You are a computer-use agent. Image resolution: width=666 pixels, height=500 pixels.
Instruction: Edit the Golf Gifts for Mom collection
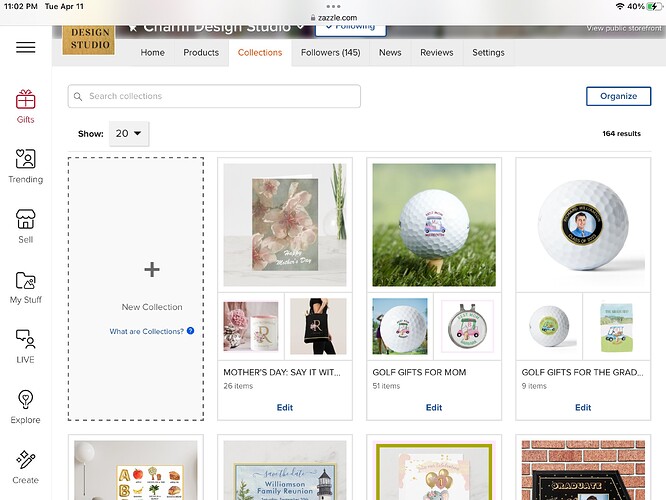434,407
